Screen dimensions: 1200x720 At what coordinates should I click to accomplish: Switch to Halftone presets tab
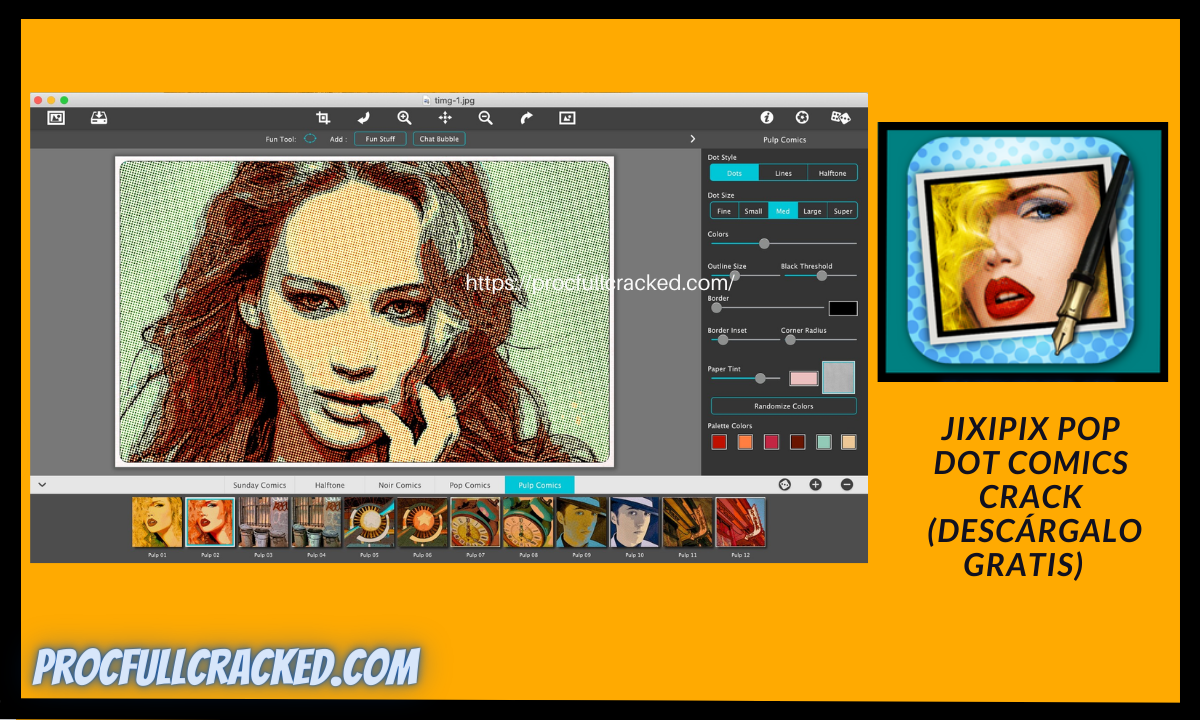(x=329, y=485)
